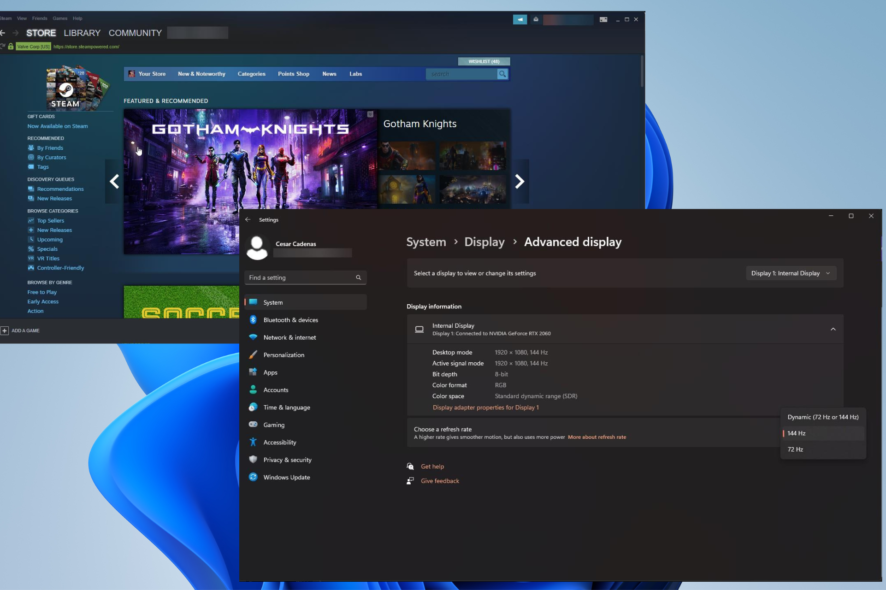Screen dimensions: 886x590
Task: Browse the Early Access genre
Action: click(43, 302)
